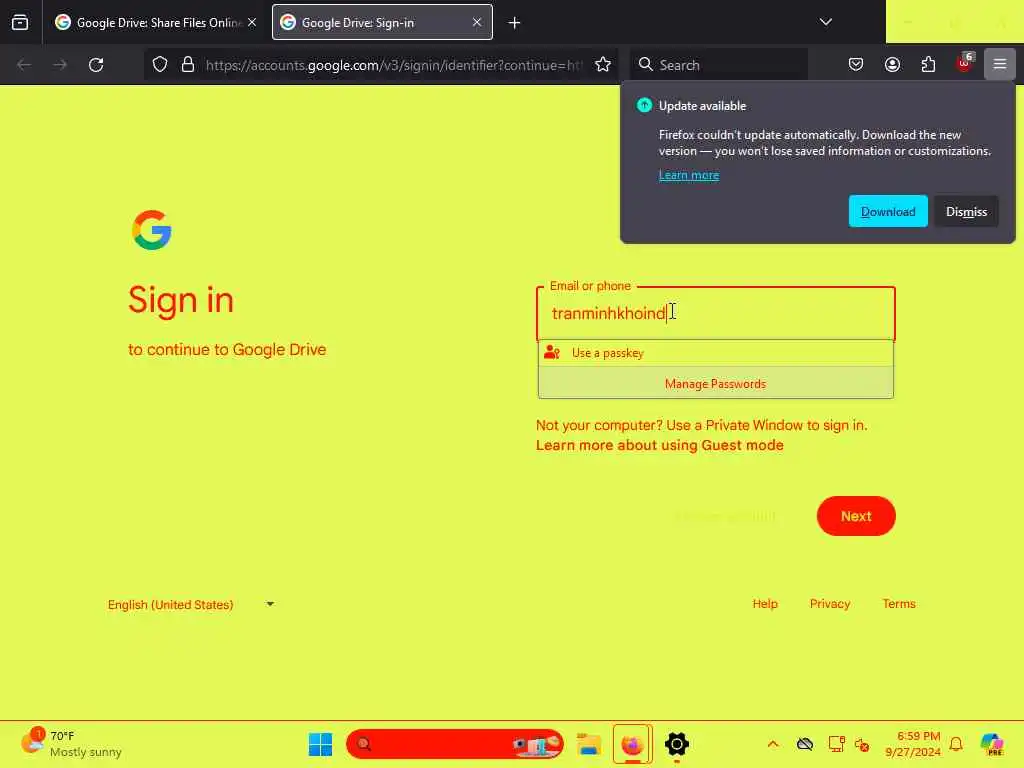Open Firefox View tab overview icon
1024x768 pixels.
[x=20, y=22]
